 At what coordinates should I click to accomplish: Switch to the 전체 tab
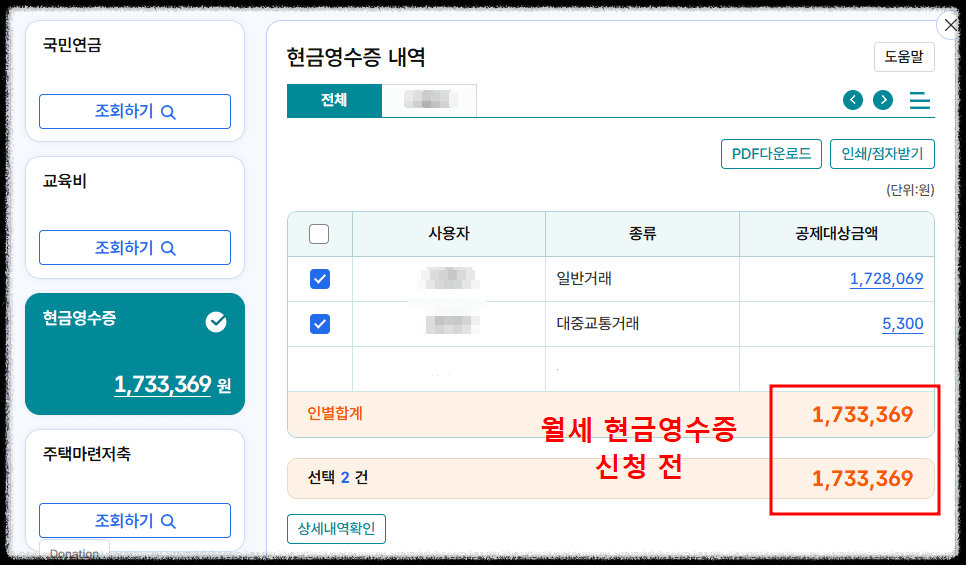tap(334, 100)
